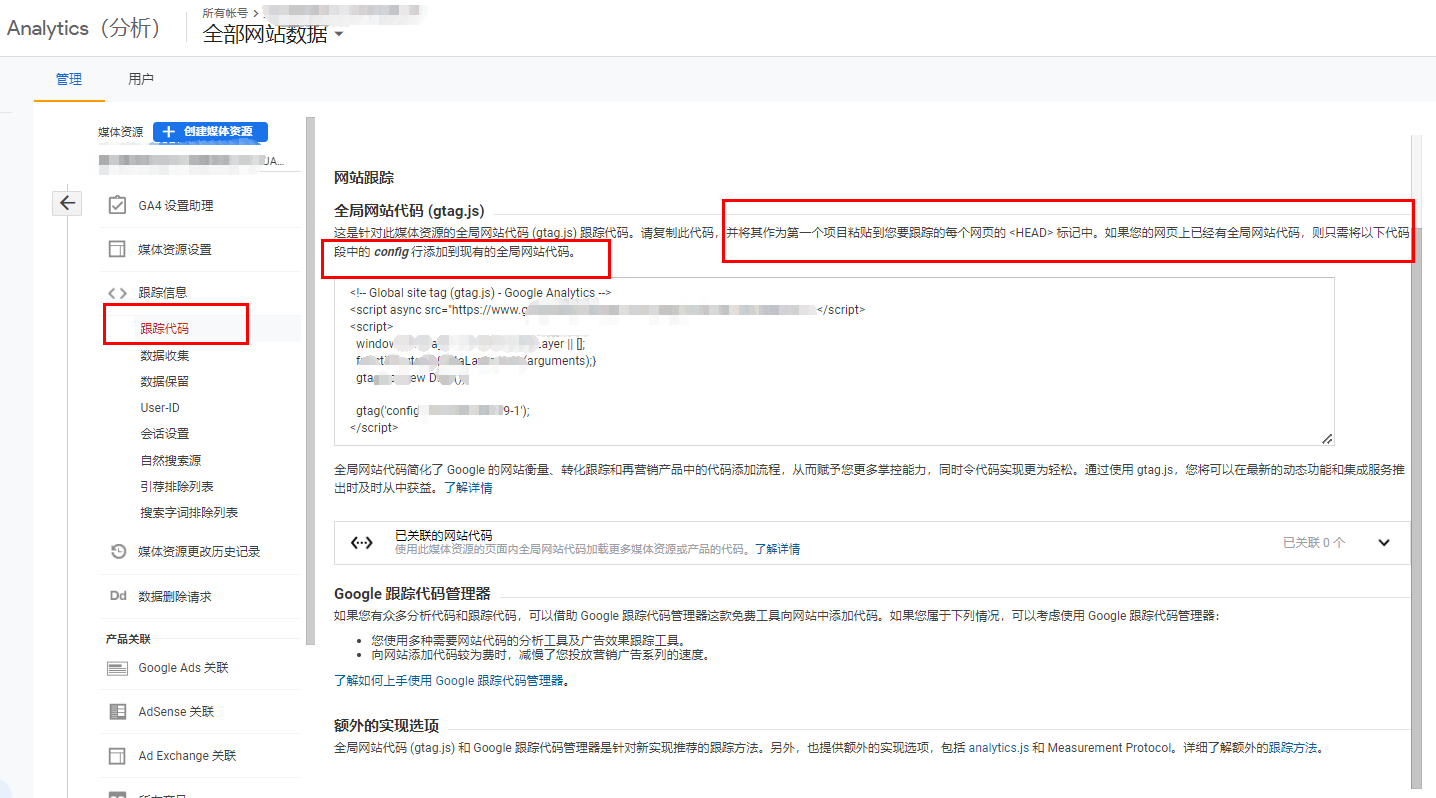Click the back arrow button in sidebar
Screen dimensions: 1436x798
point(67,203)
